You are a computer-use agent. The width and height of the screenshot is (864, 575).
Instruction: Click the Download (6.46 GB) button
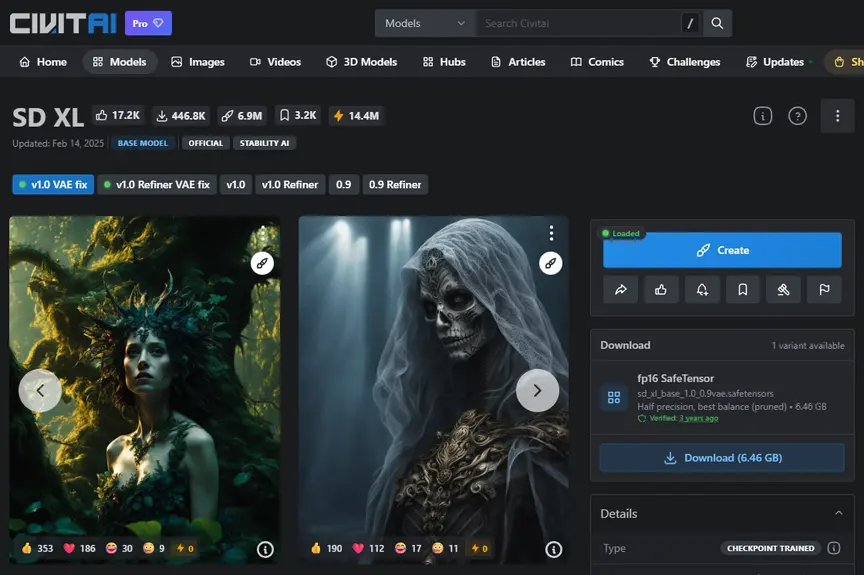point(722,458)
